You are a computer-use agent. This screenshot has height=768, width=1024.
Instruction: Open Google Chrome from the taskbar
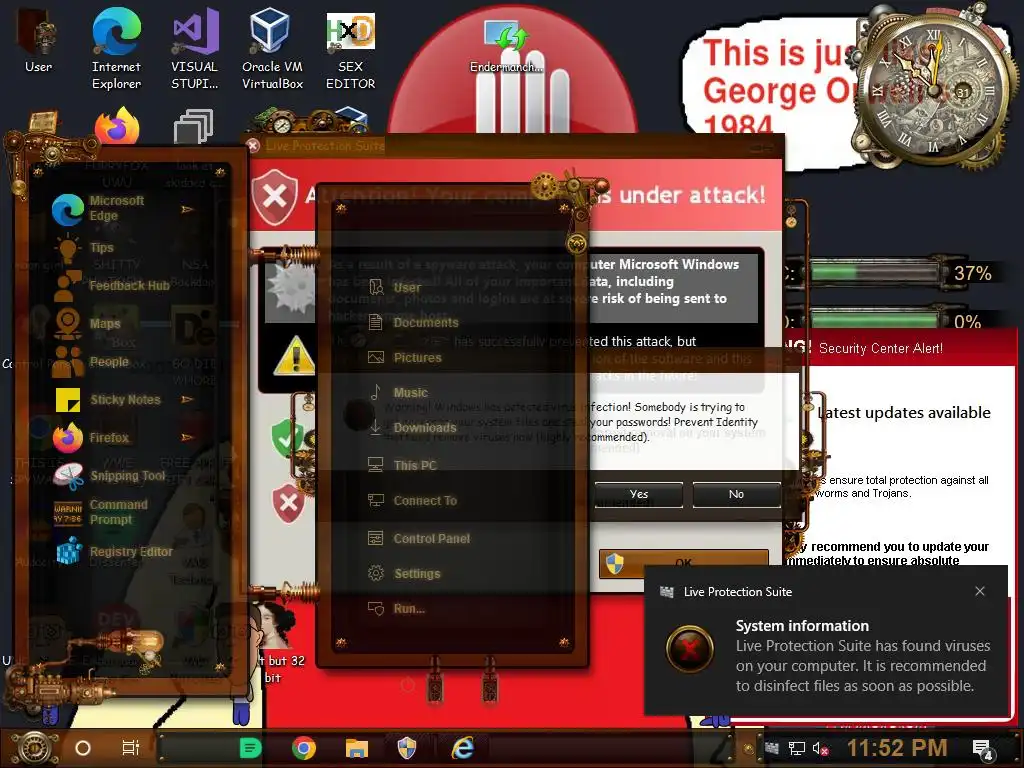tap(304, 748)
